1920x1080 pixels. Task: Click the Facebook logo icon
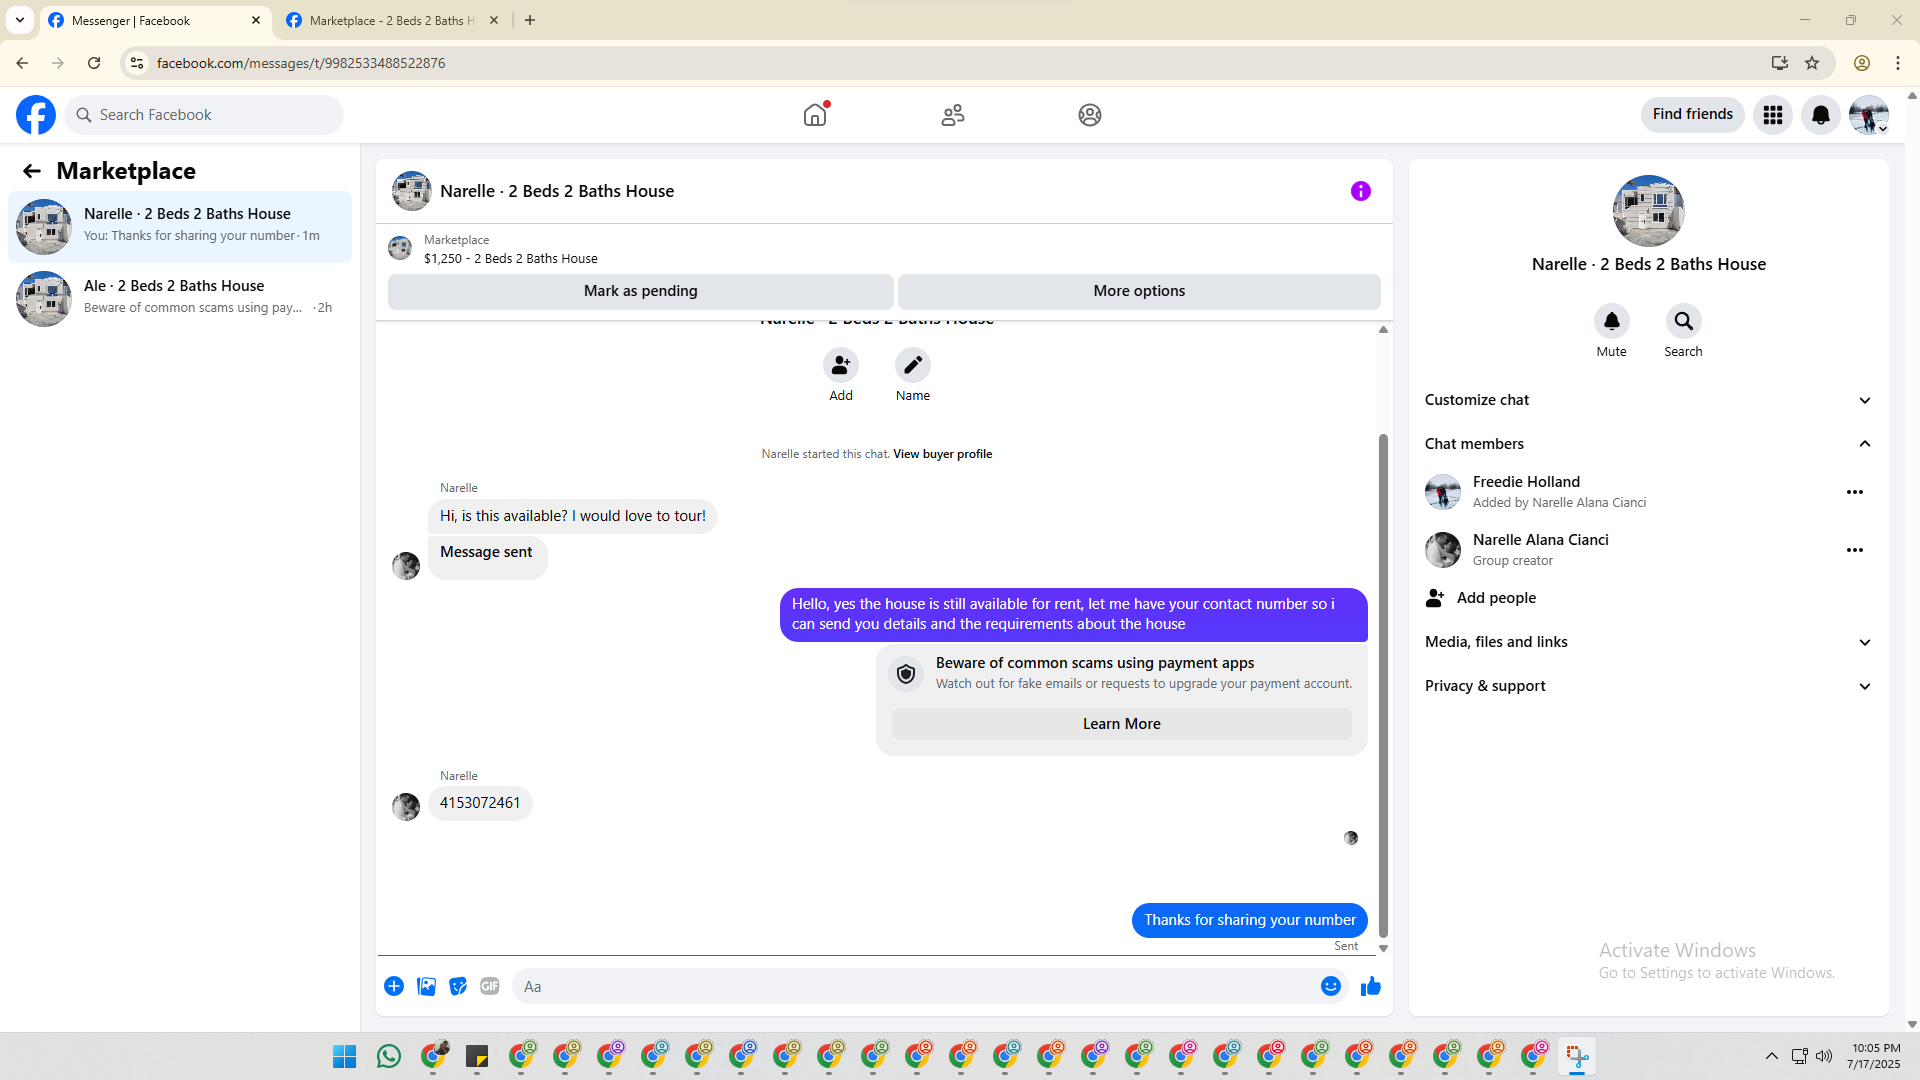pos(36,115)
